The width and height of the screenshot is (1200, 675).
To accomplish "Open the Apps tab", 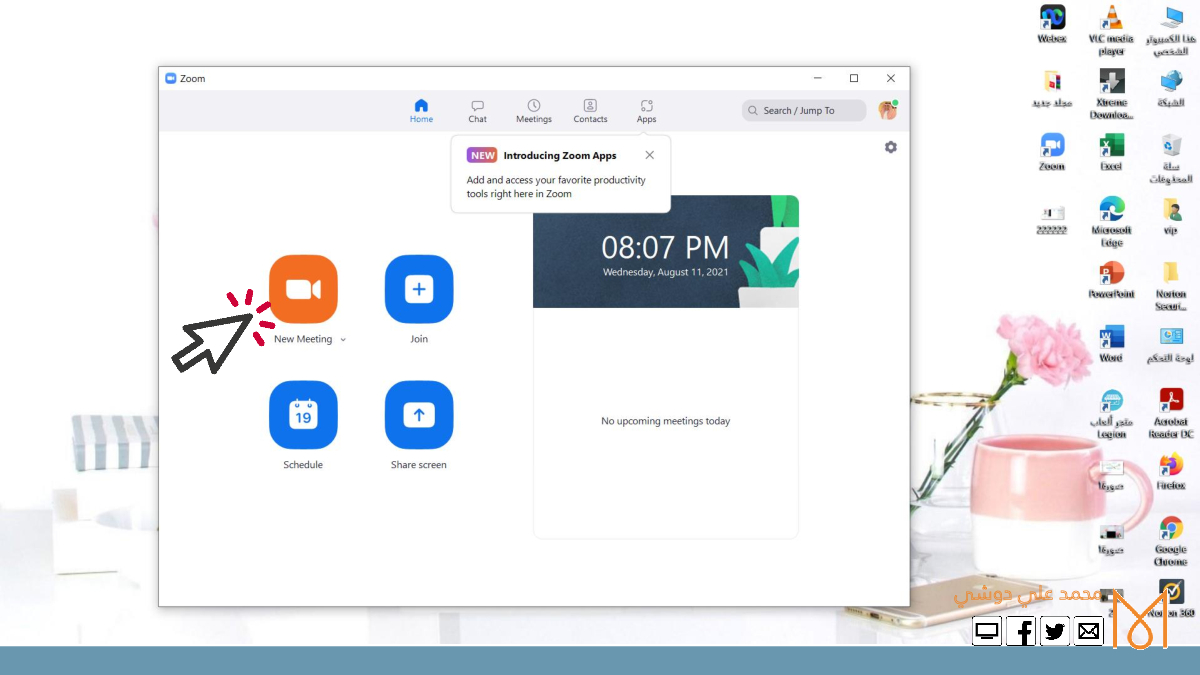I will point(647,111).
